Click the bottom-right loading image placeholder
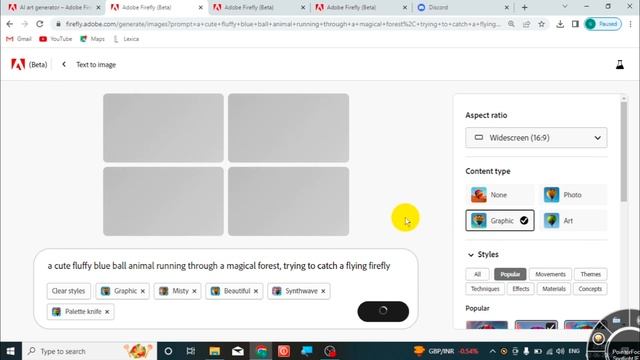This screenshot has height=360, width=640. (x=289, y=201)
